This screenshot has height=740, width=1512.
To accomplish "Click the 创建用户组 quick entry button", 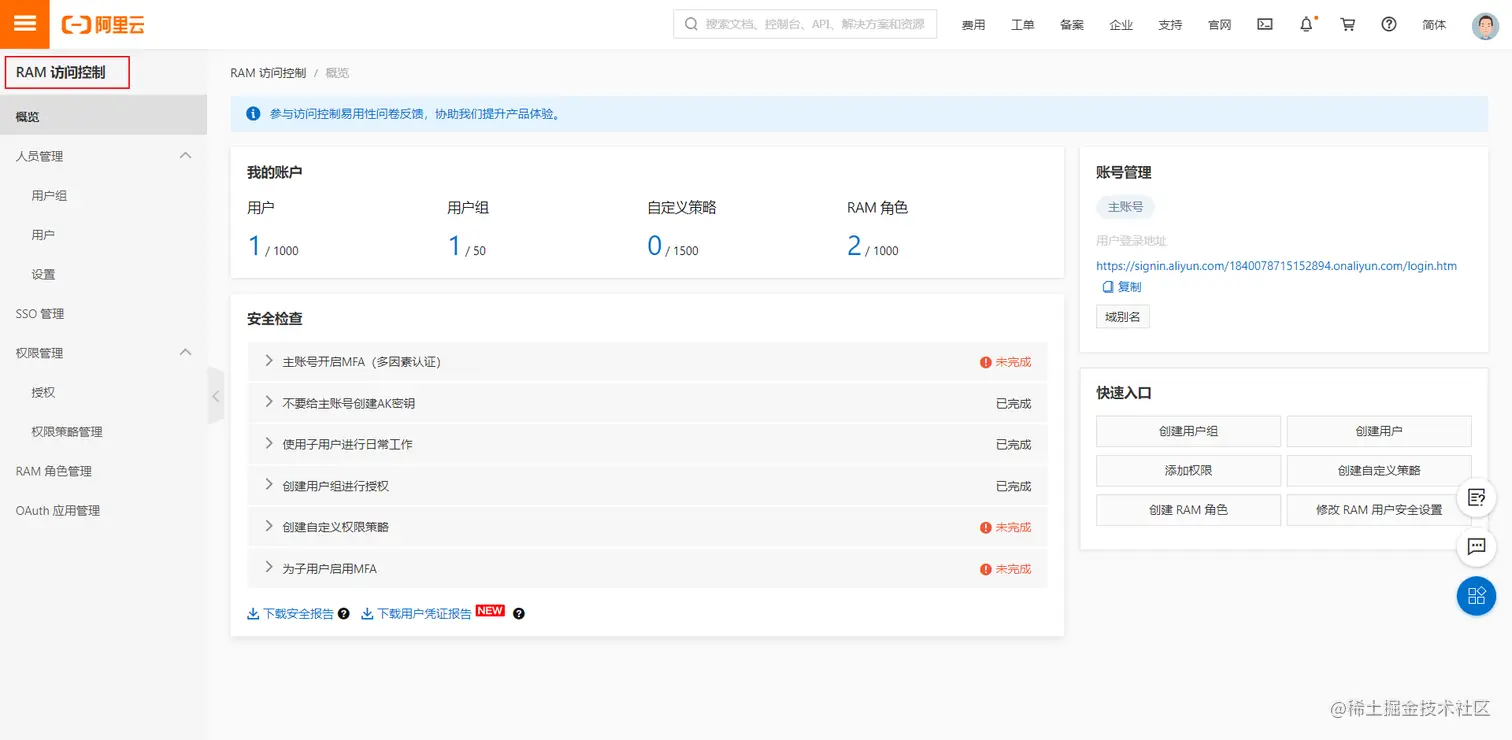I will coord(1188,431).
